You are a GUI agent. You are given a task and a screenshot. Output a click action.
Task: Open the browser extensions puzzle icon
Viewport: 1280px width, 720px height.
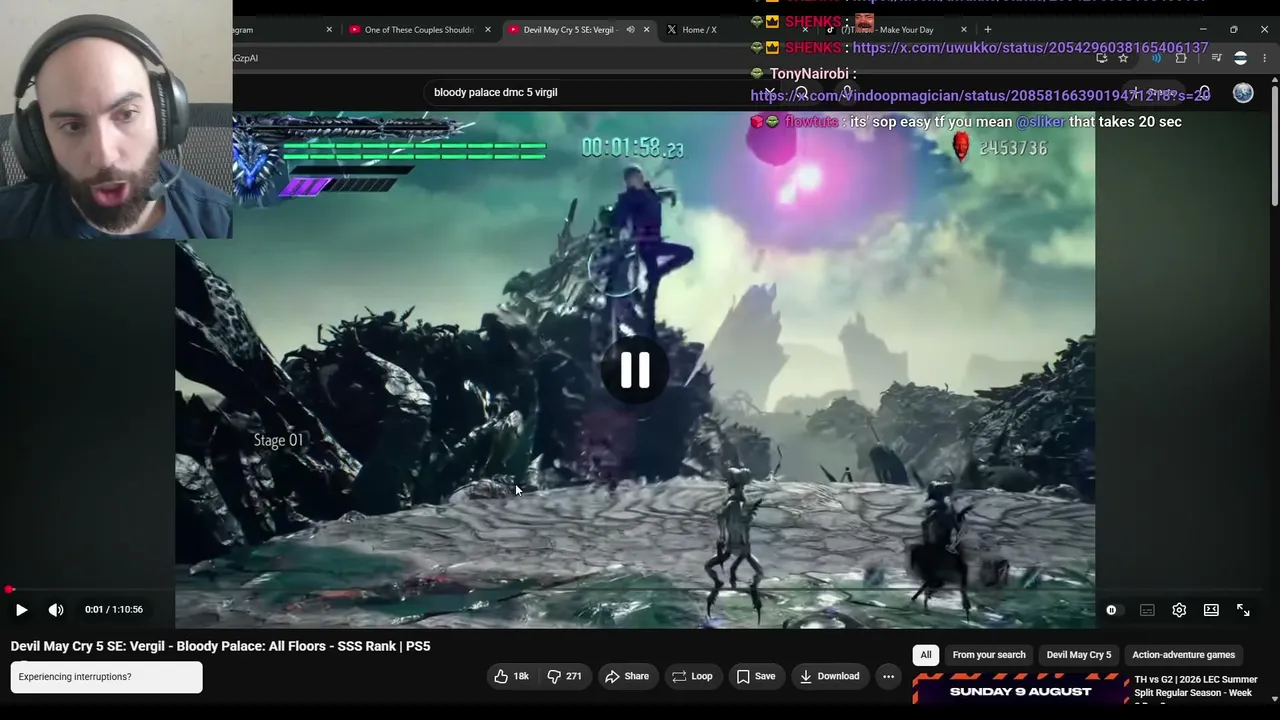[1181, 58]
